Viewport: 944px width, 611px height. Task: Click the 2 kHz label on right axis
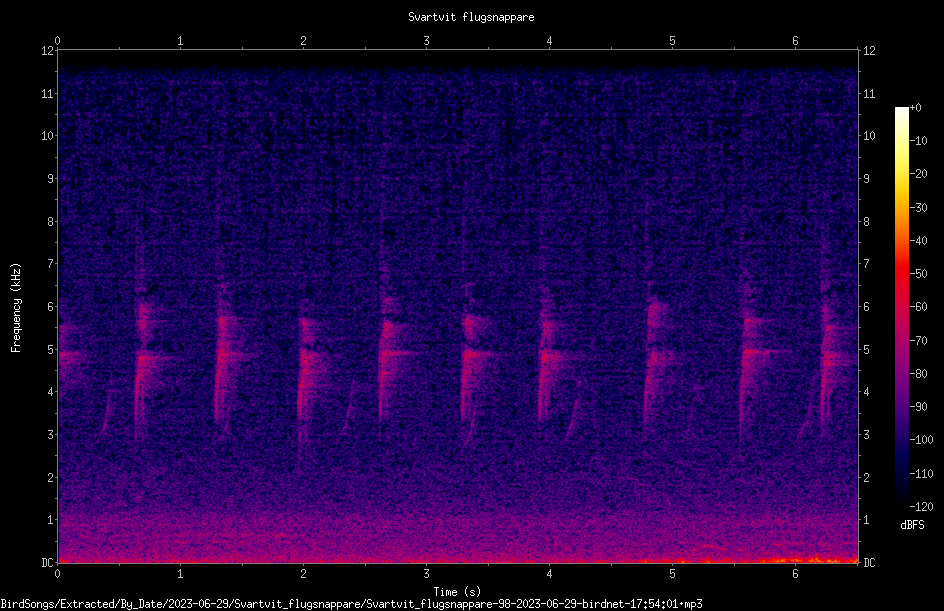(866, 477)
